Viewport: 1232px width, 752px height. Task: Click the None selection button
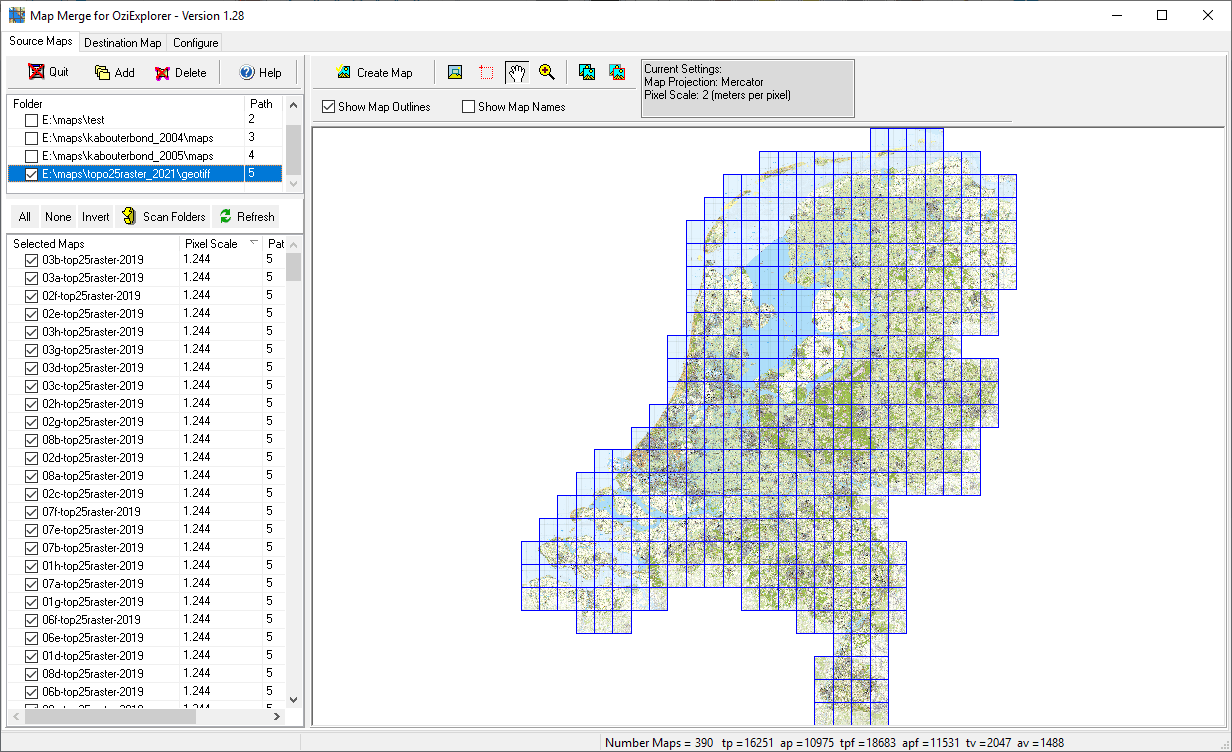[58, 217]
